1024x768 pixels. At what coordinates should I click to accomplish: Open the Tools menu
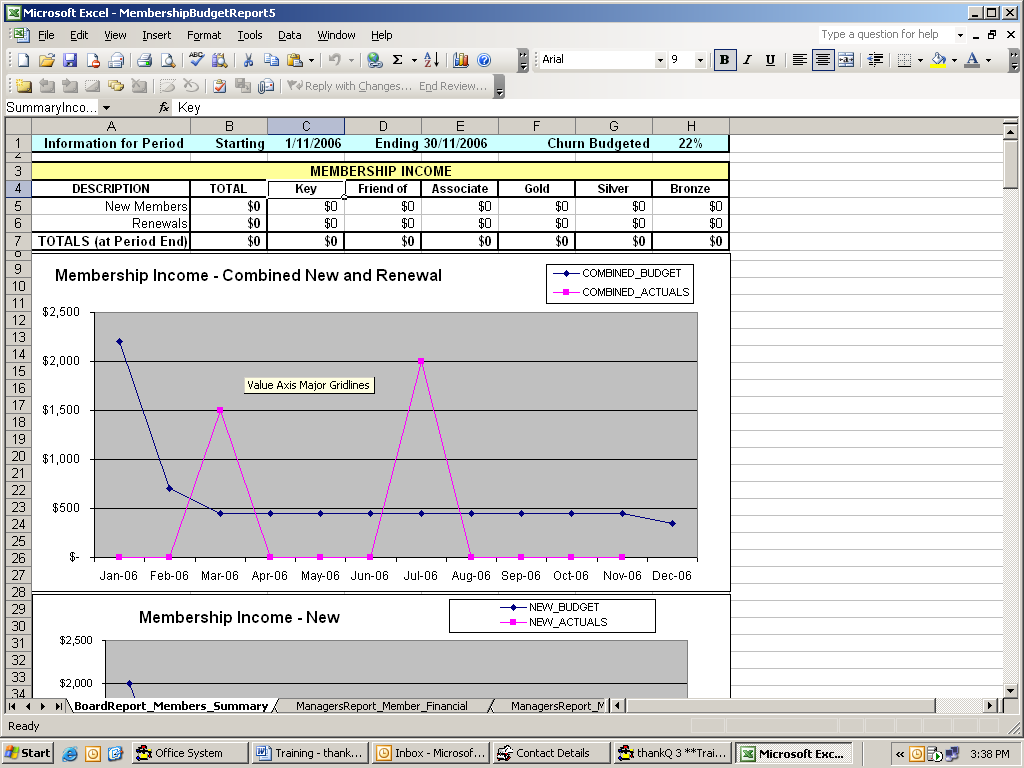click(x=249, y=35)
